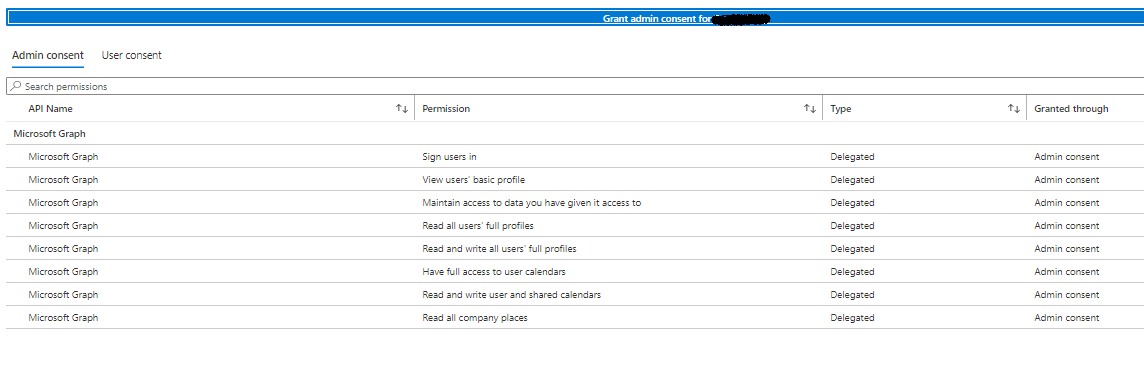Click the Granted through column header

pyautogui.click(x=1071, y=109)
